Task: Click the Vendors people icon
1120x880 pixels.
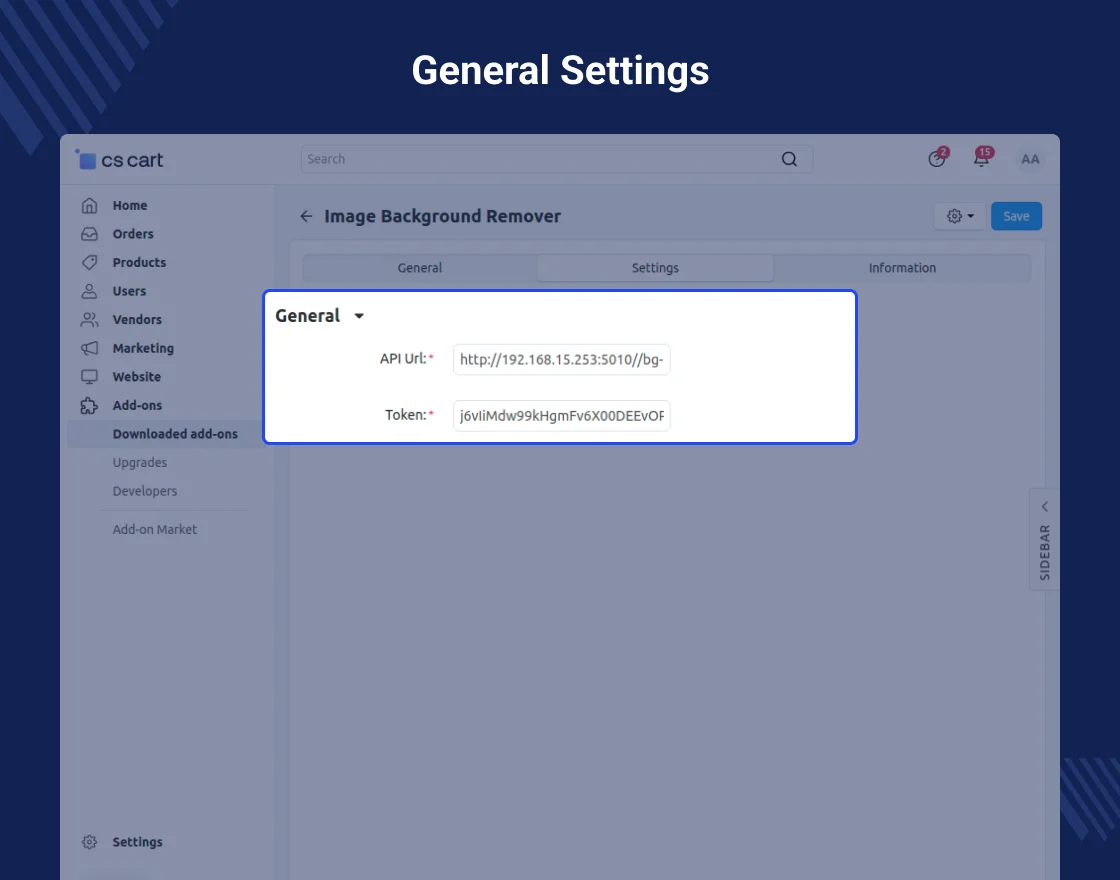Action: (90, 320)
